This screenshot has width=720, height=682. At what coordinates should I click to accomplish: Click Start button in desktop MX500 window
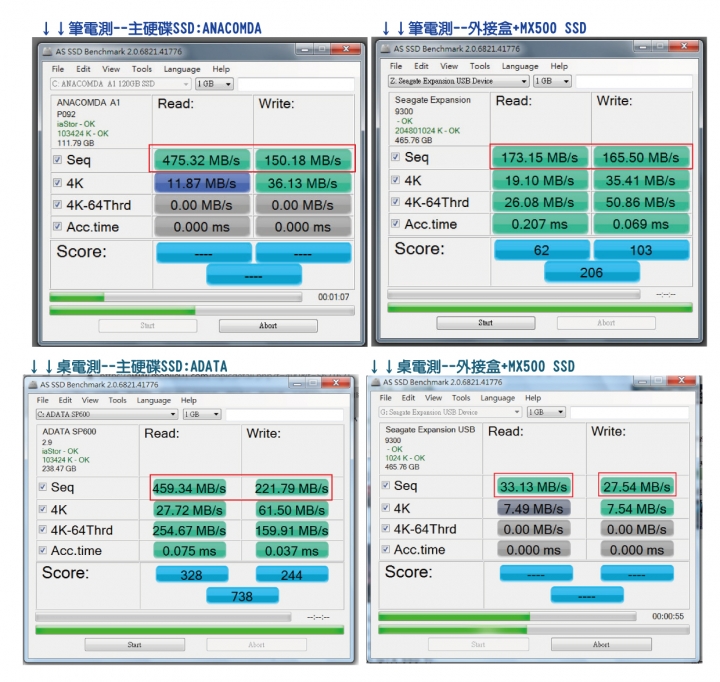tap(478, 644)
